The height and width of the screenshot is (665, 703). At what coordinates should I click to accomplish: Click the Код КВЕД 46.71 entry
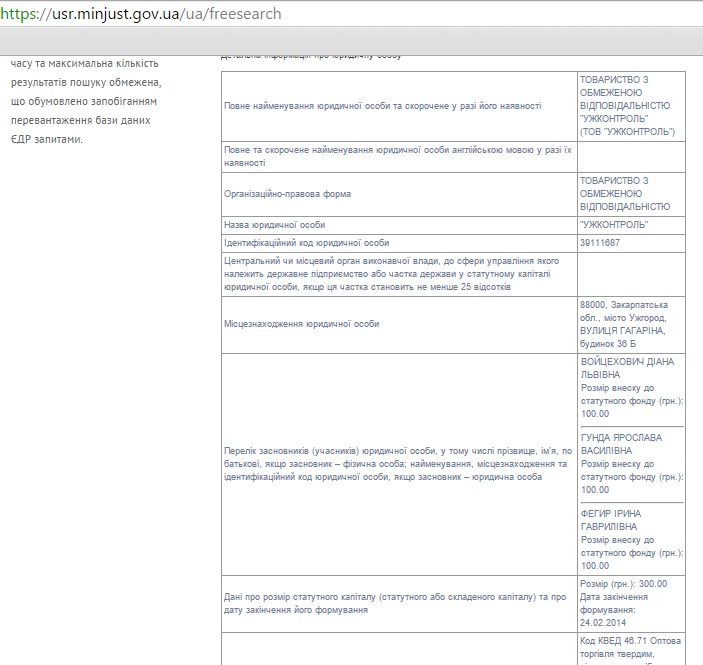[x=630, y=648]
